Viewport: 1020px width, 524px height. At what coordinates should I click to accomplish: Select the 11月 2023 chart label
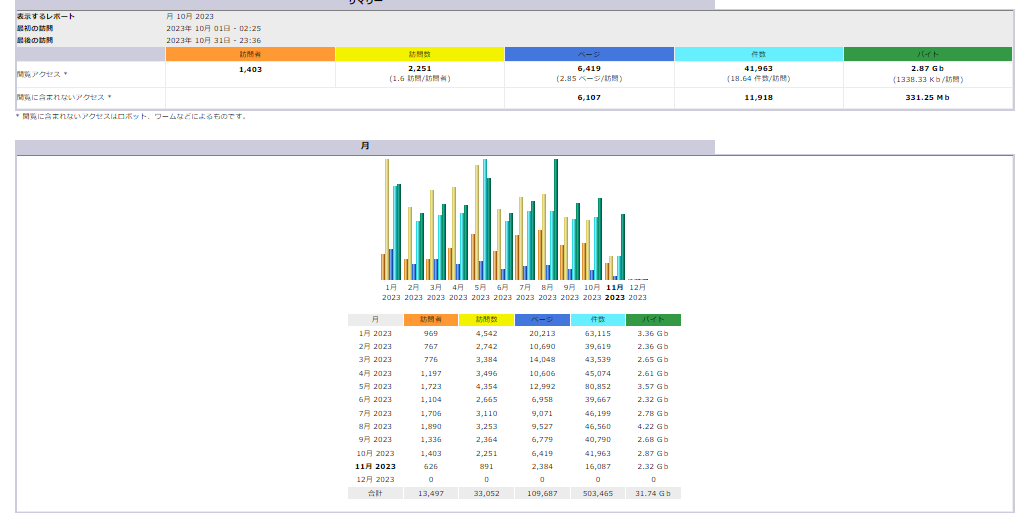615,292
